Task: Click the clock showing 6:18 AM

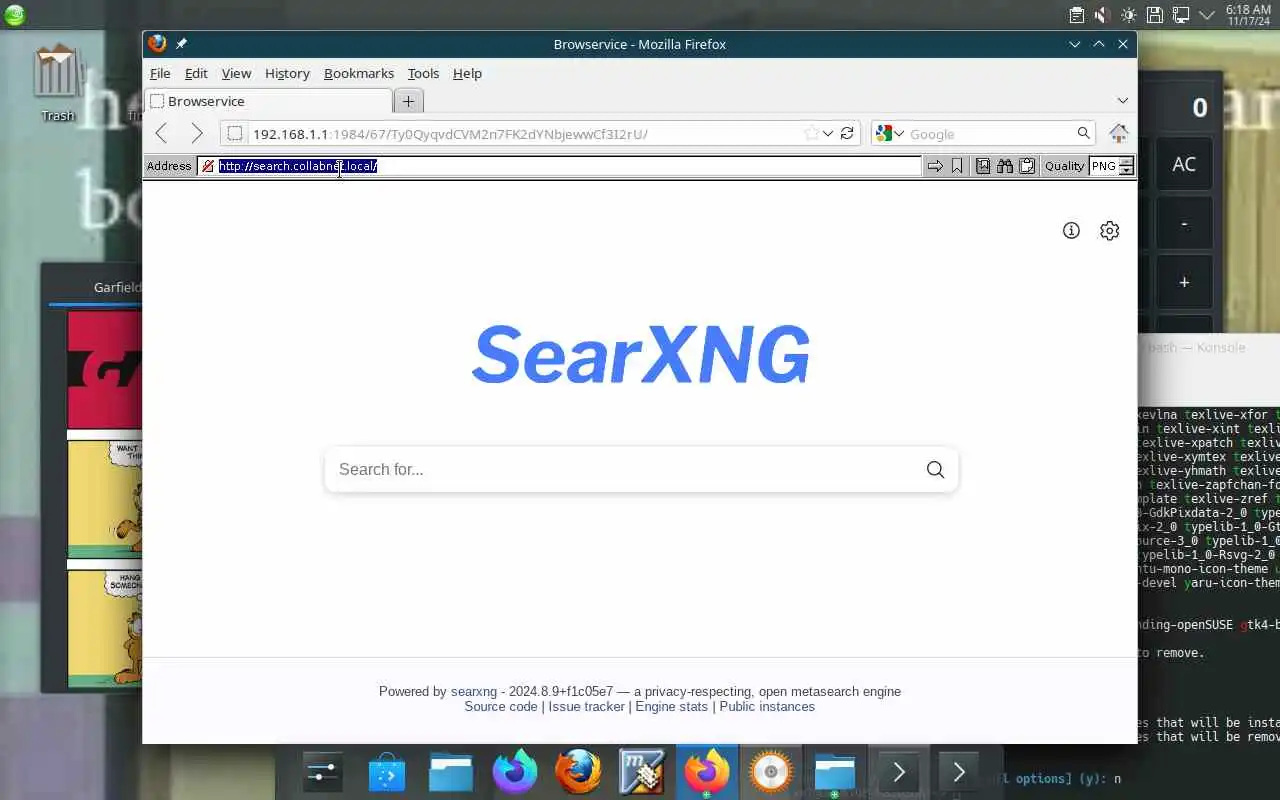Action: pyautogui.click(x=1248, y=14)
